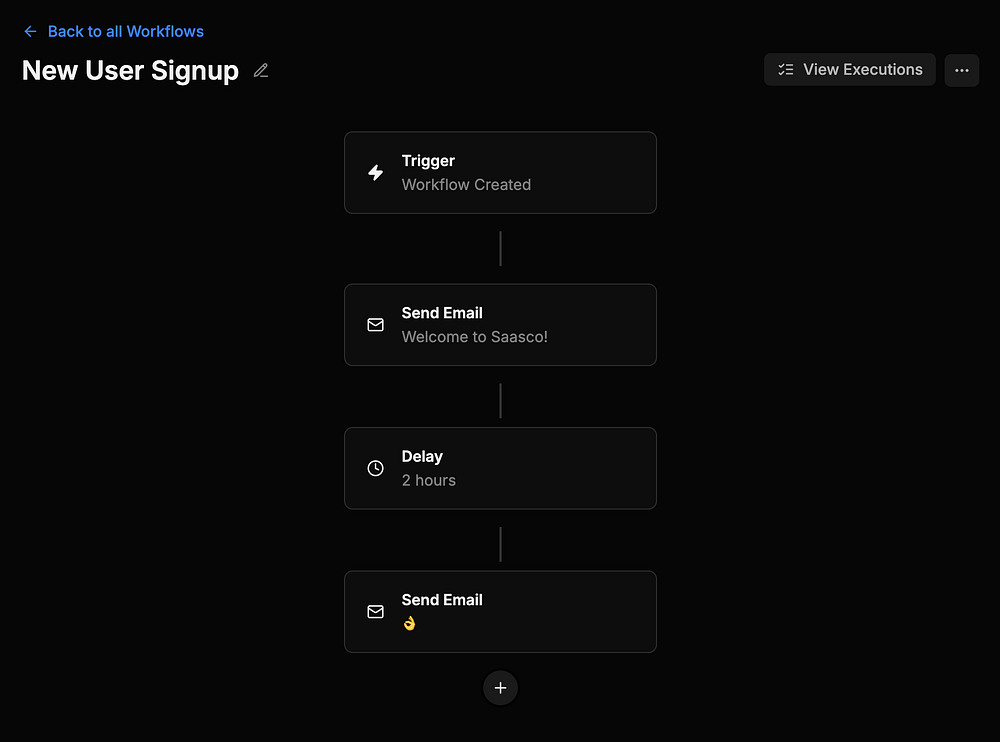Click the clock icon on Delay step
The width and height of the screenshot is (1000, 742).
[376, 468]
